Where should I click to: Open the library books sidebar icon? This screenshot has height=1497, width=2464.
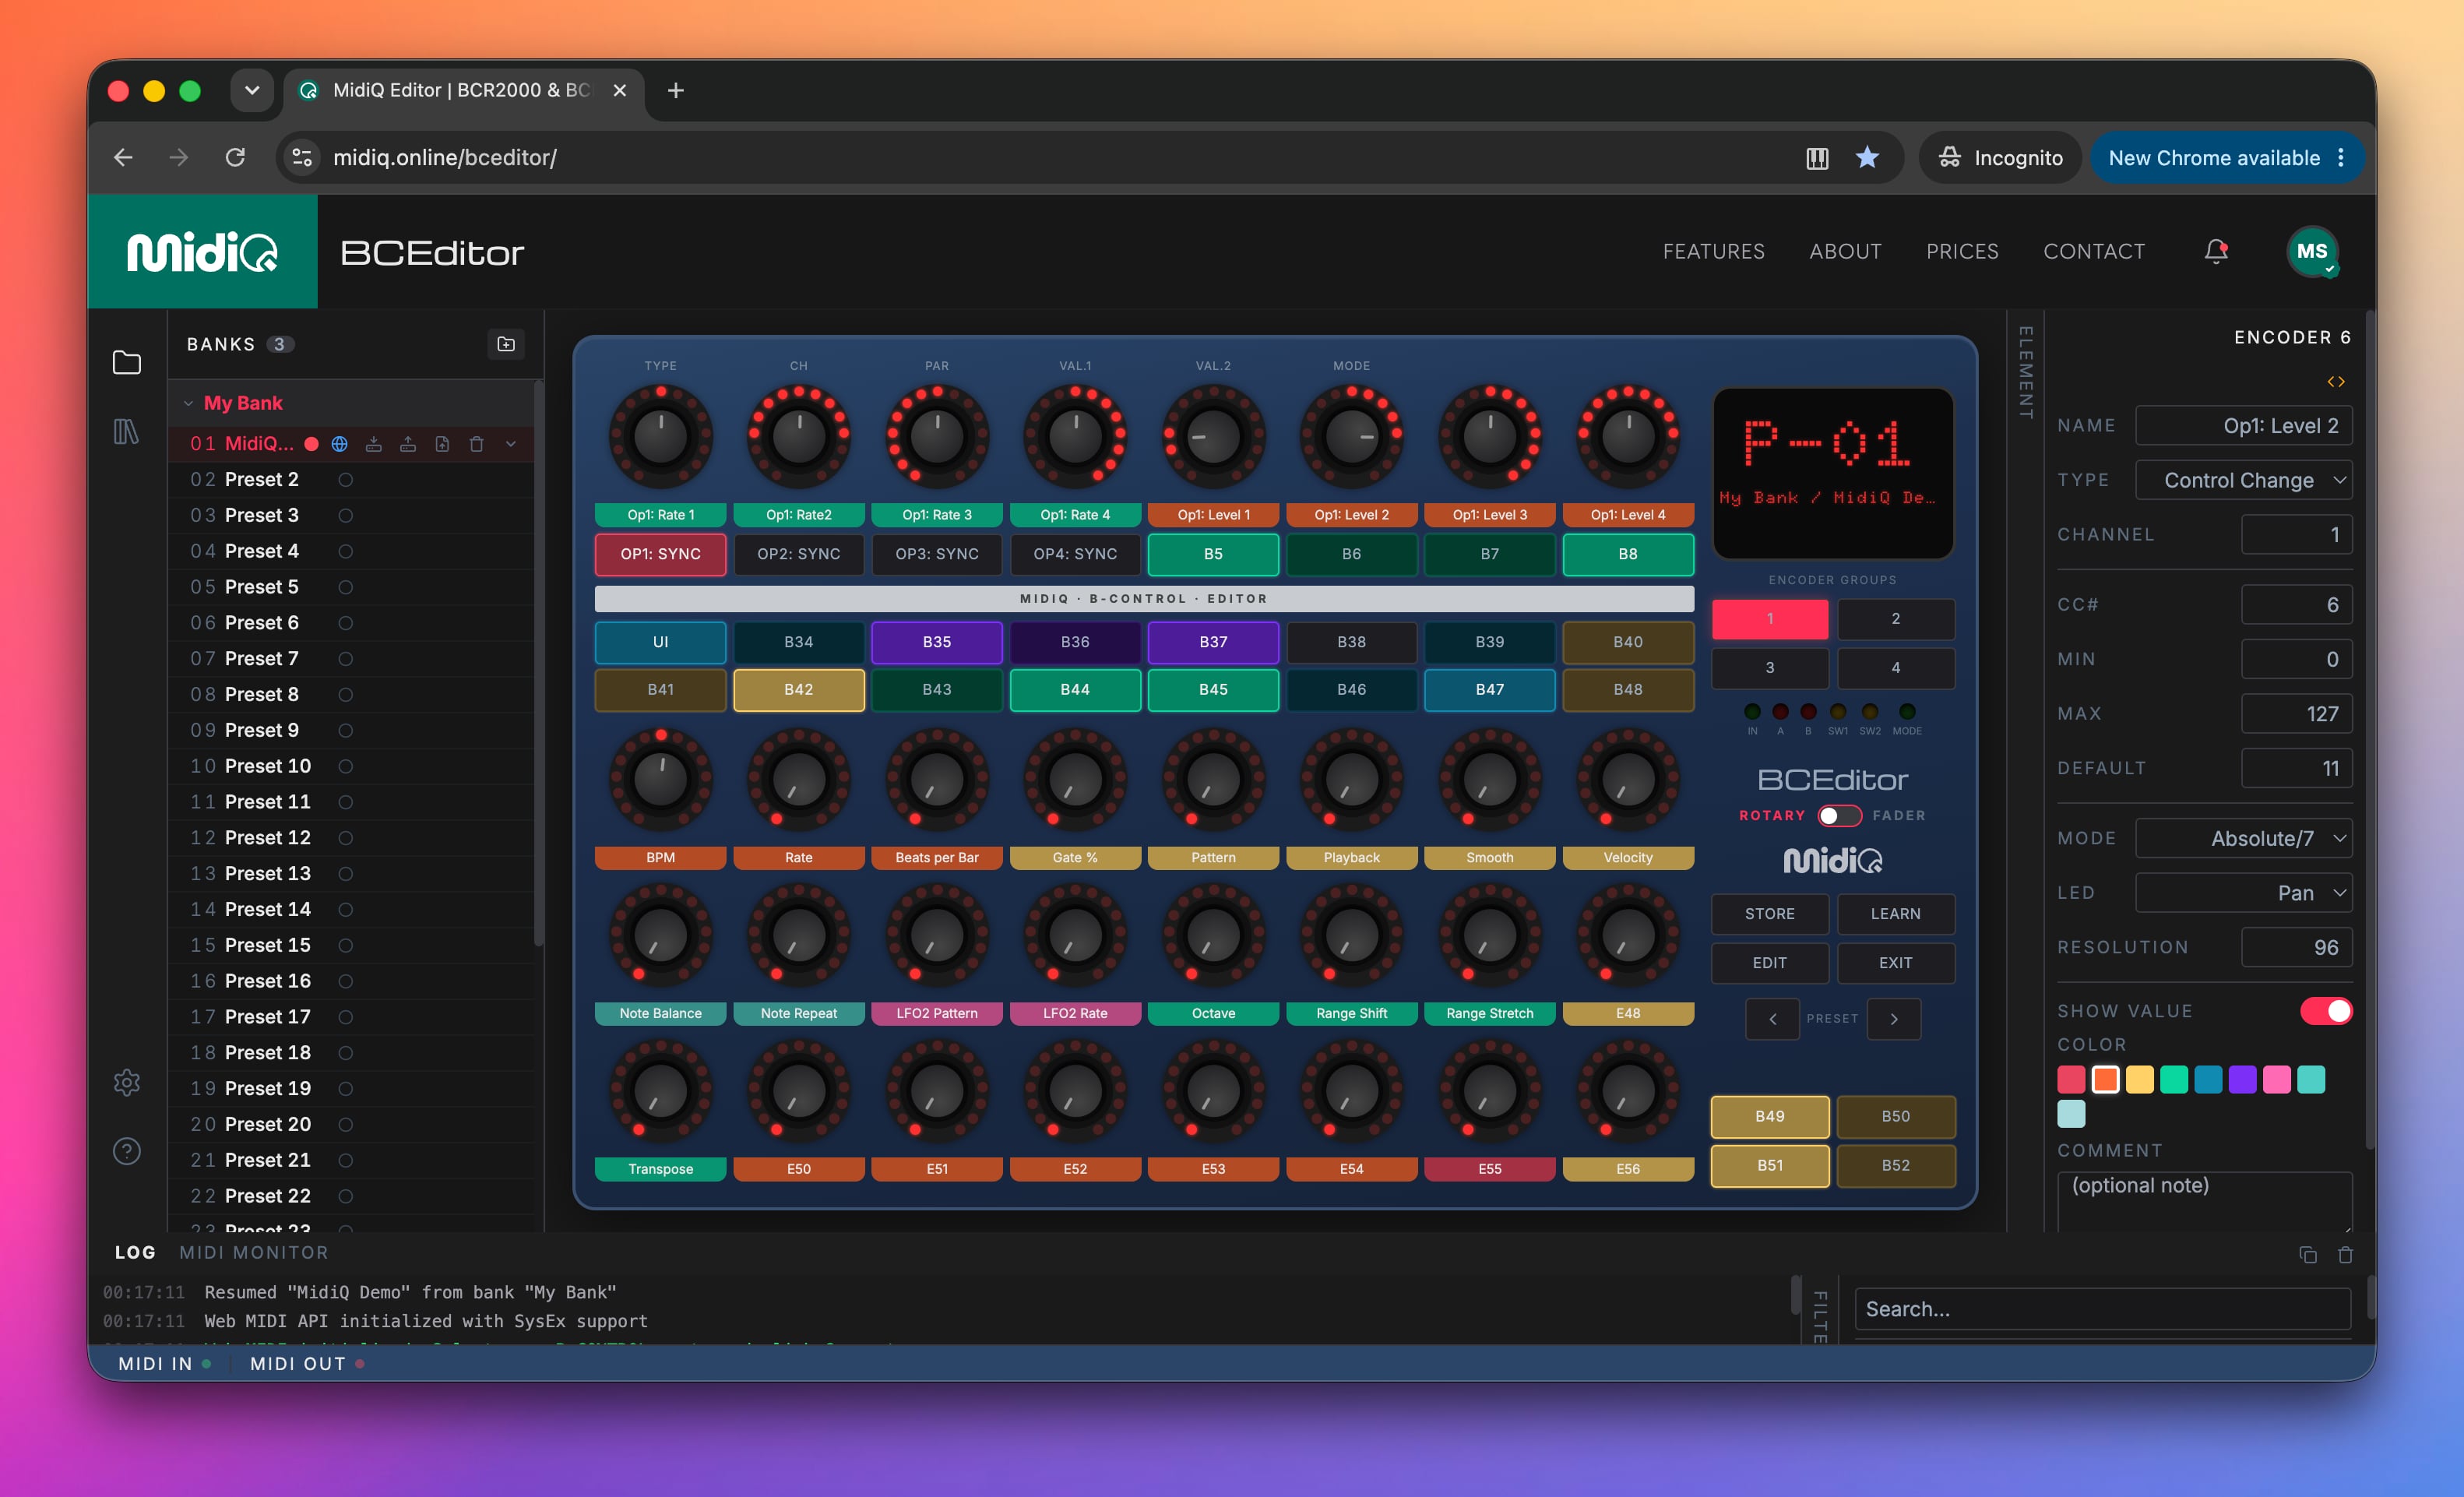[x=126, y=431]
